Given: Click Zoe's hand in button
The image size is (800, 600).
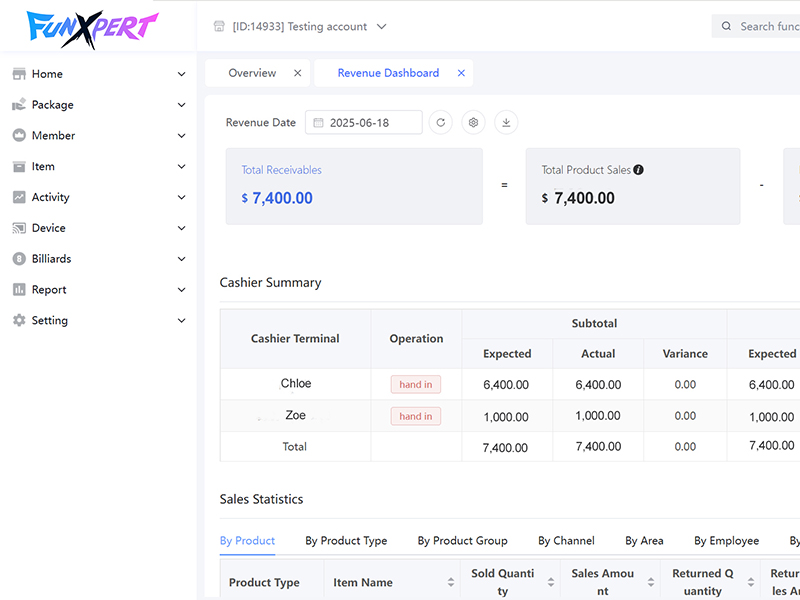Looking at the screenshot, I should pyautogui.click(x=415, y=417).
